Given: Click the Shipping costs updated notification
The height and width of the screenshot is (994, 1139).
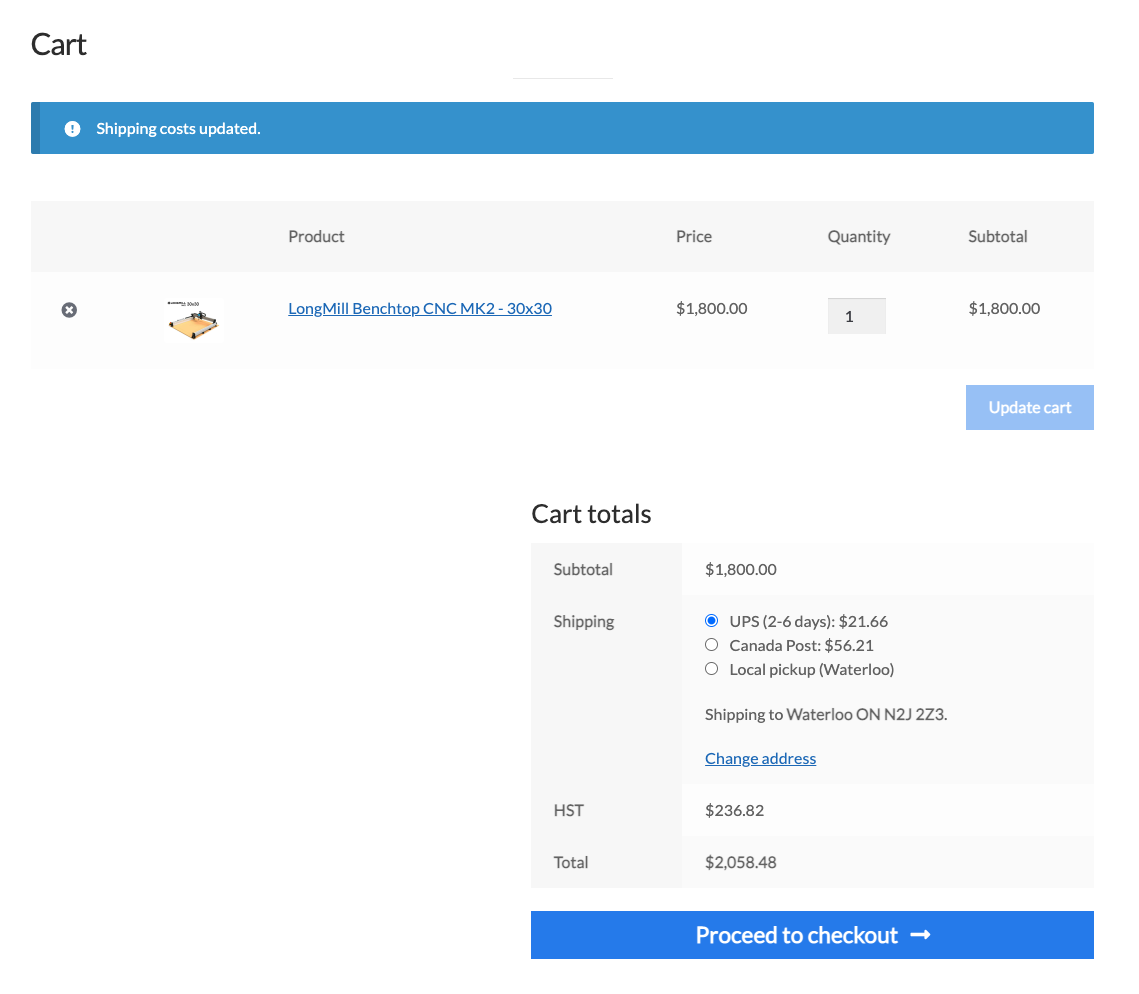Looking at the screenshot, I should click(x=178, y=128).
